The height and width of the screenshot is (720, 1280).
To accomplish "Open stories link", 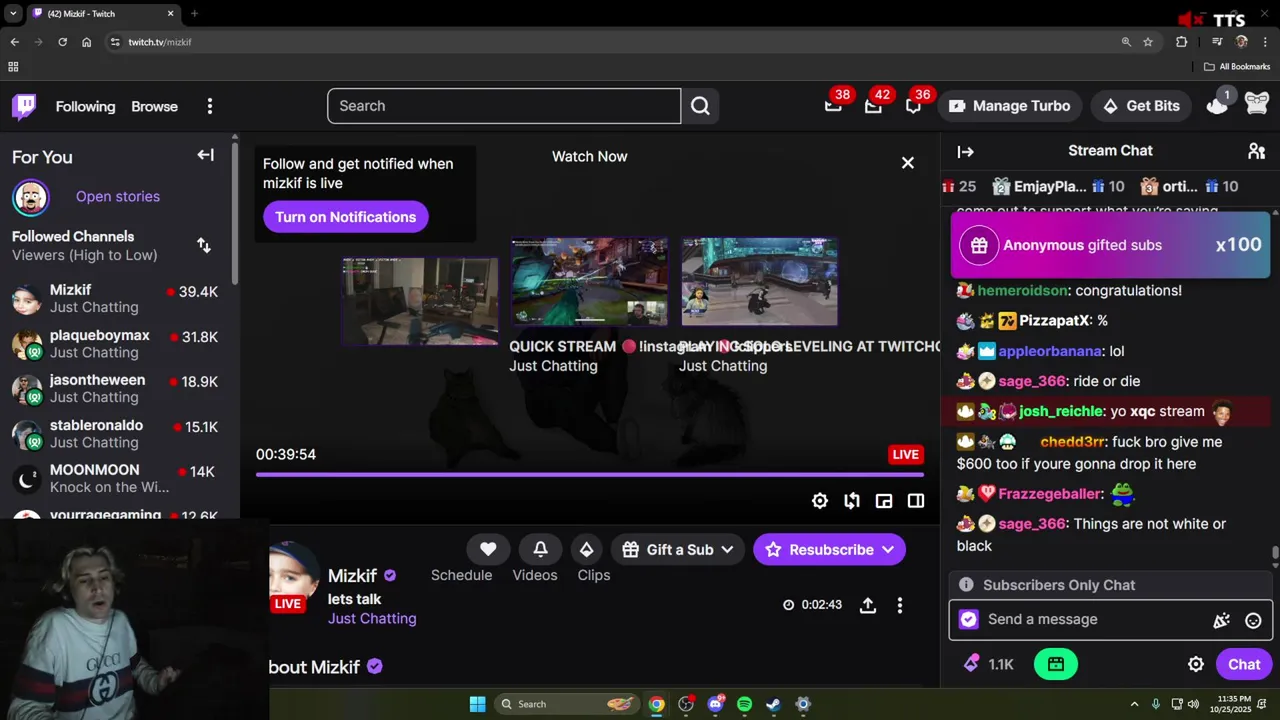I will (x=117, y=196).
